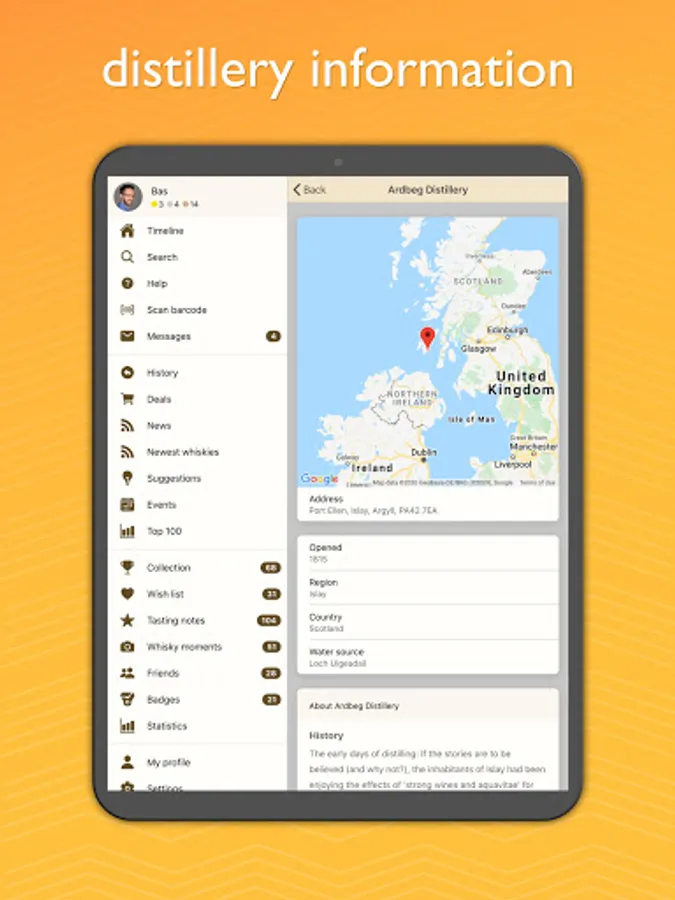This screenshot has height=900, width=675.
Task: Go back using the Back button
Action: pos(309,189)
